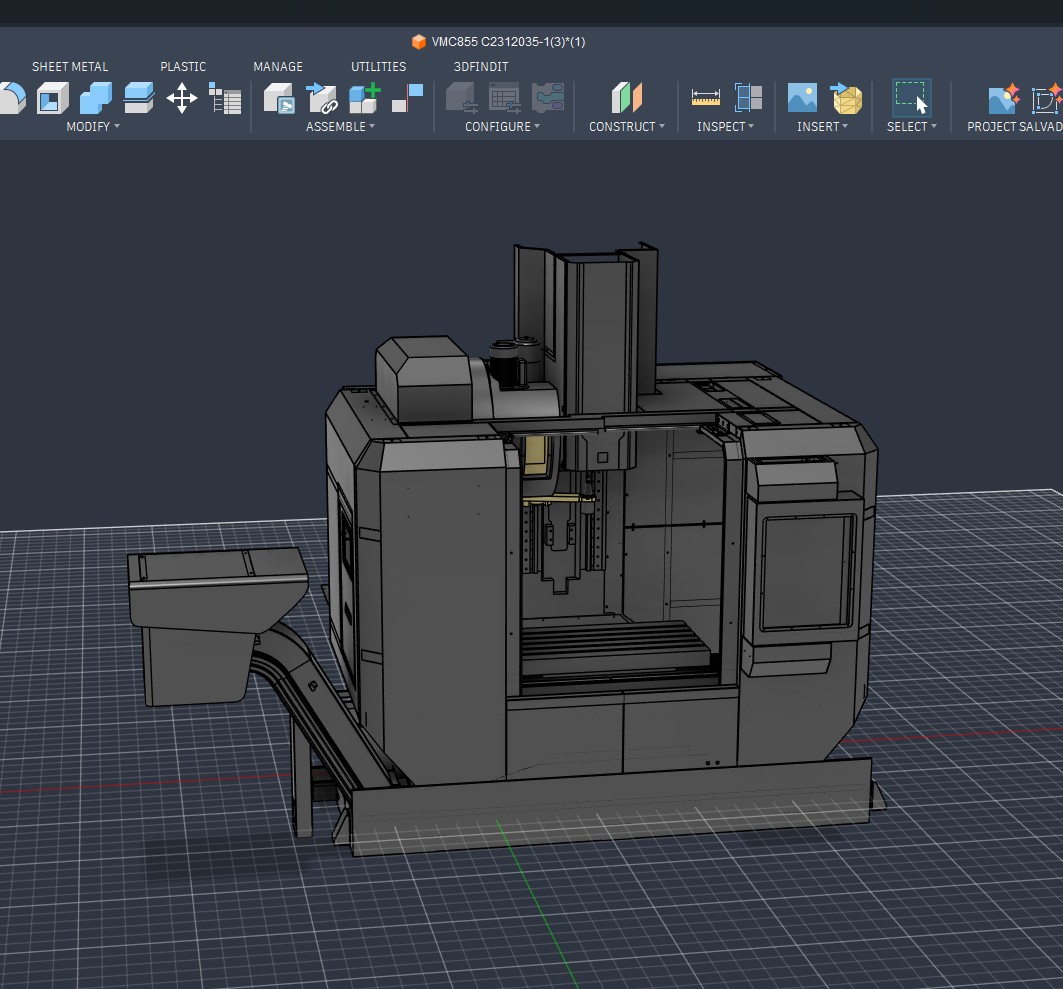1063x989 pixels.
Task: Switch to the 3DFINDIT tab
Action: tap(481, 66)
